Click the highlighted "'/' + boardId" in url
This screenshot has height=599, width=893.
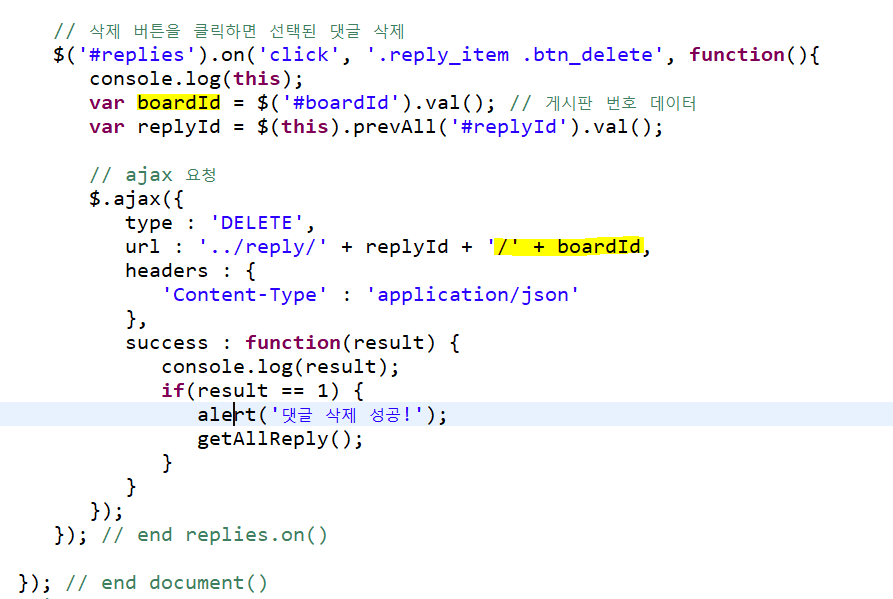coord(569,247)
